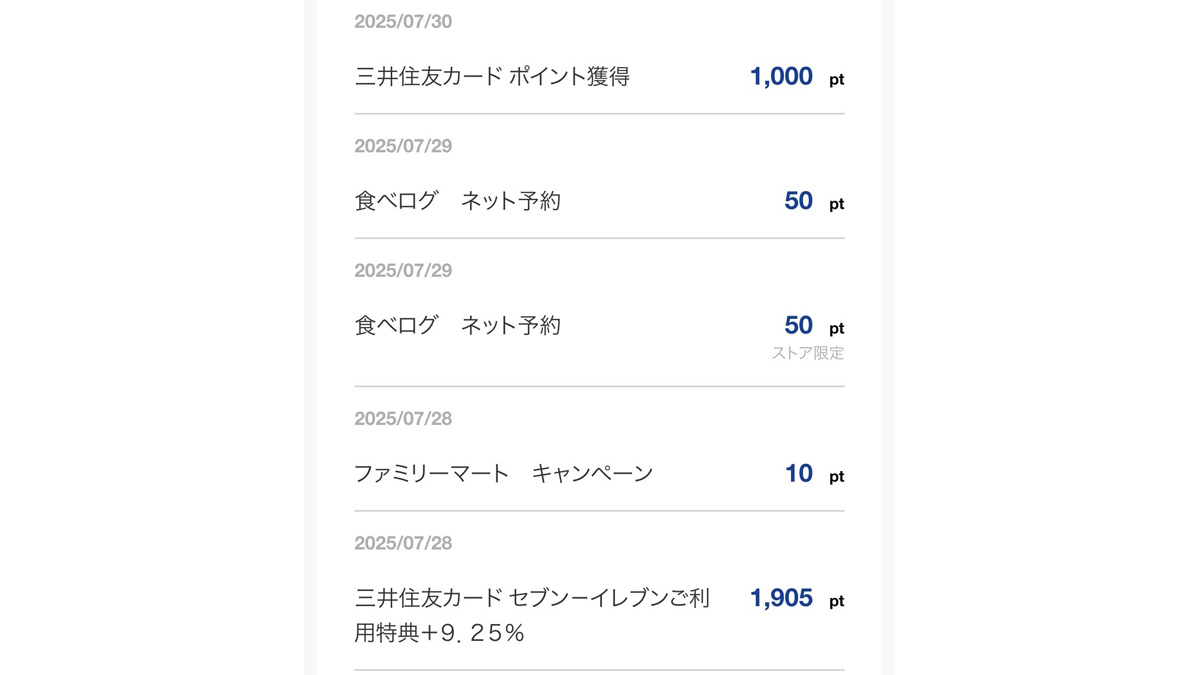Viewport: 1200px width, 675px height.
Task: Click the ストア限定 label
Action: (807, 353)
